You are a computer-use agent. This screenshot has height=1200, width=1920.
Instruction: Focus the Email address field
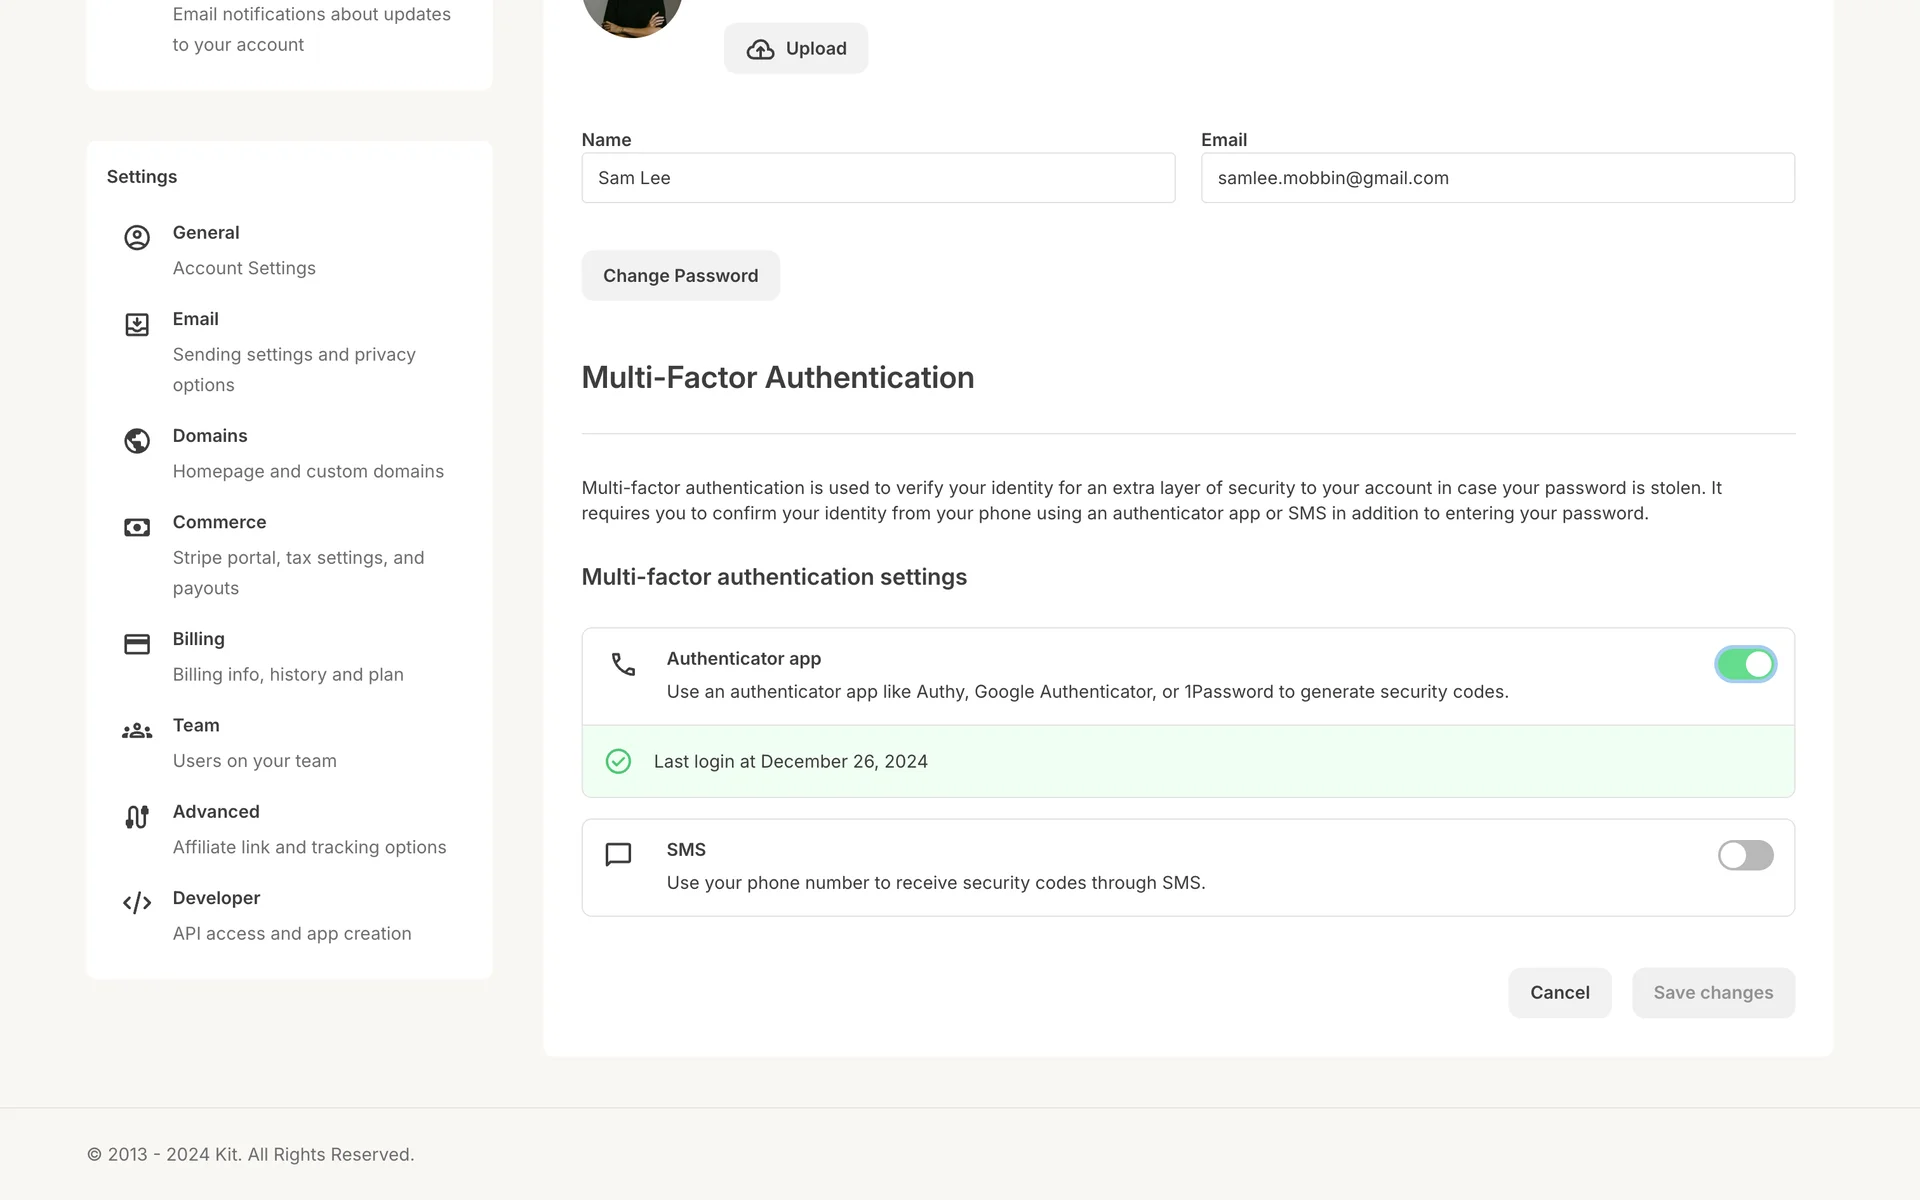(1497, 178)
